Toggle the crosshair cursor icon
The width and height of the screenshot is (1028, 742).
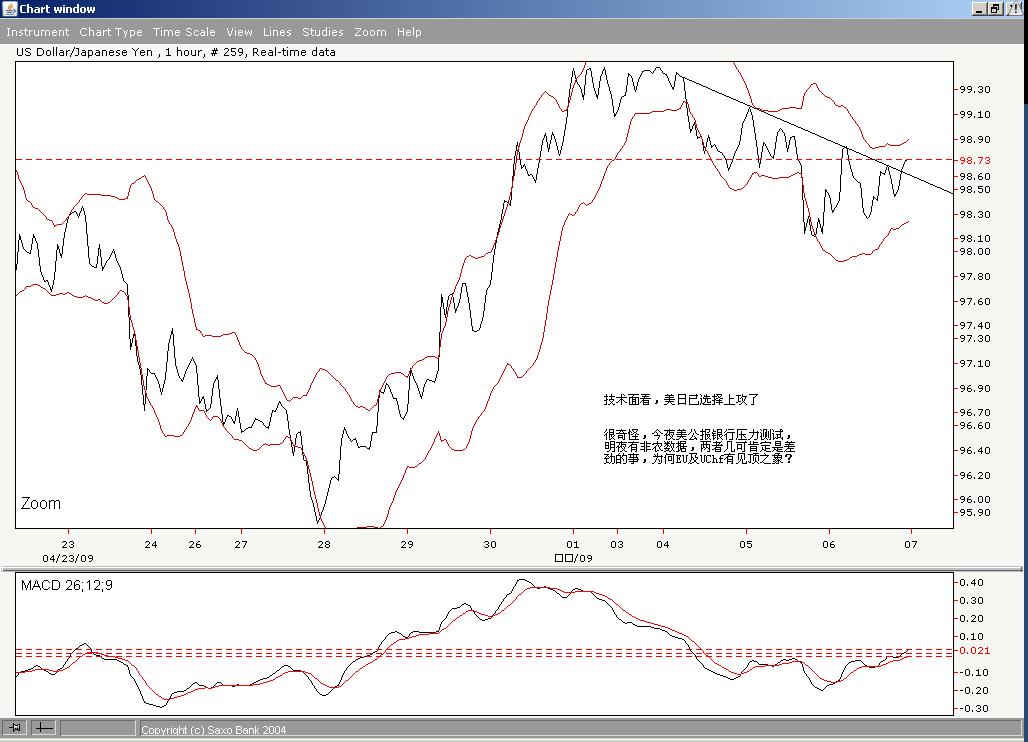[x=43, y=728]
